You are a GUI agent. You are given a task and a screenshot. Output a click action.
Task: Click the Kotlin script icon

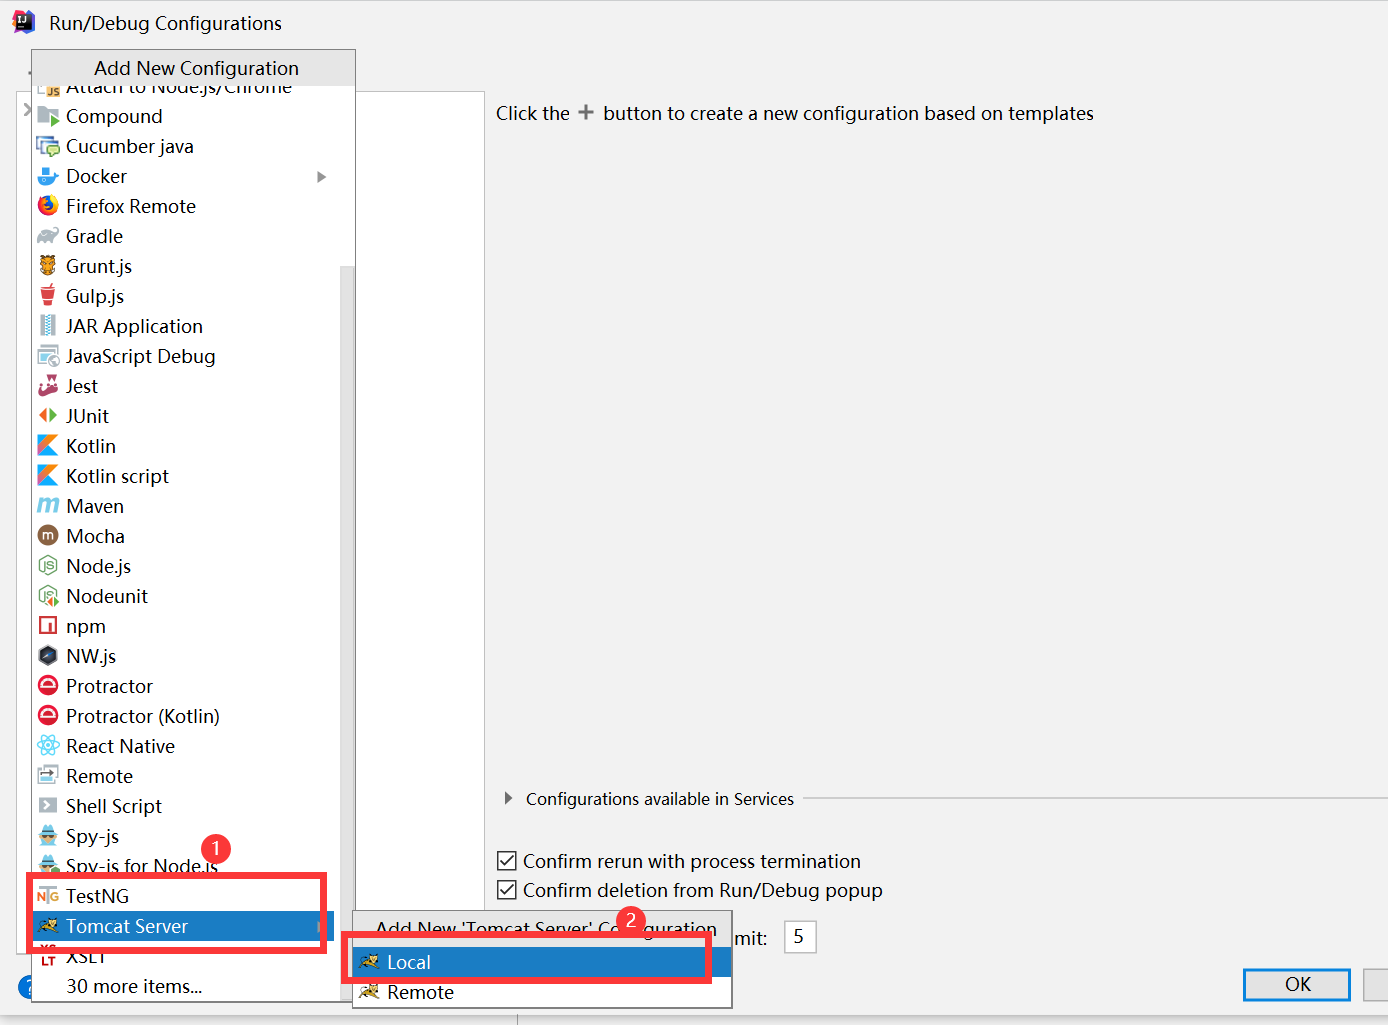point(48,476)
